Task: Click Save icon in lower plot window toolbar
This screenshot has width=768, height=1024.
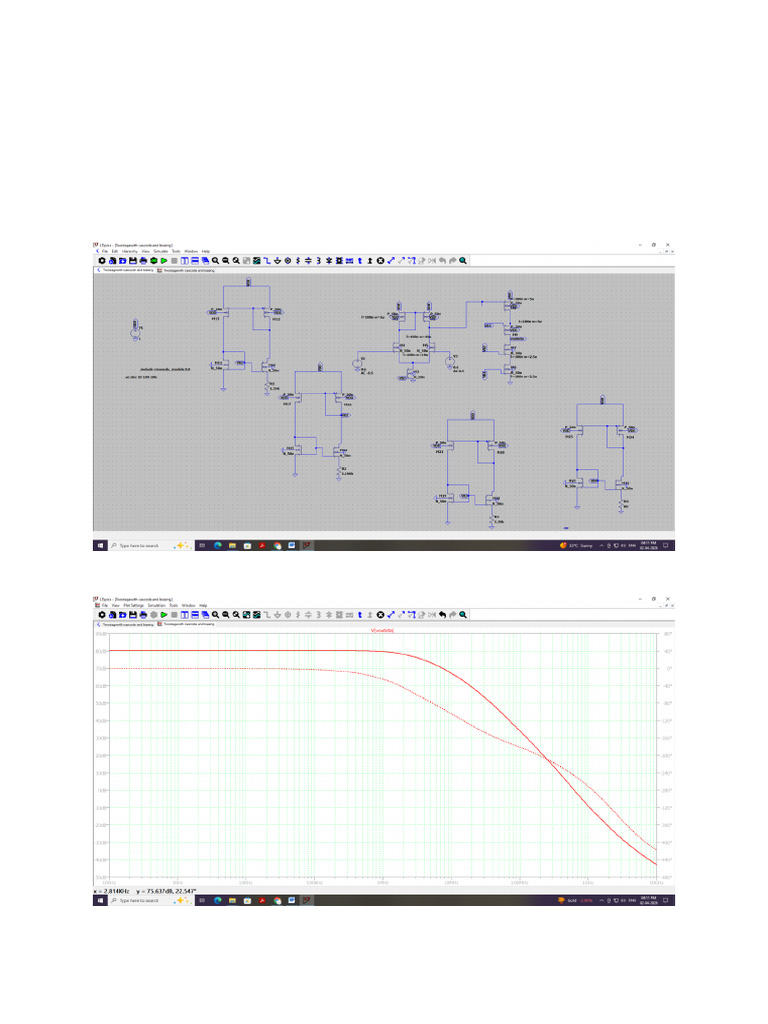Action: [x=133, y=615]
